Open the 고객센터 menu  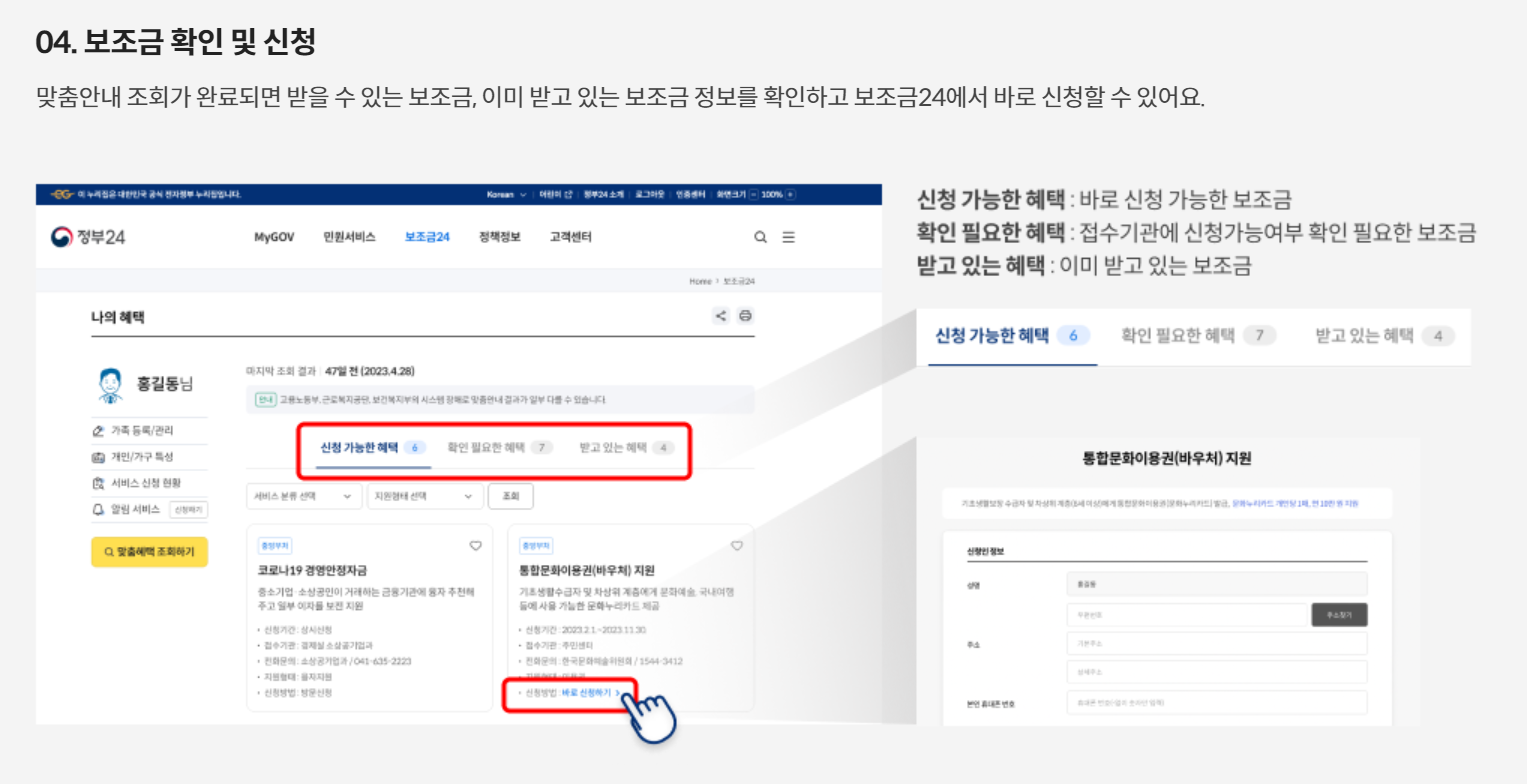pyautogui.click(x=571, y=237)
